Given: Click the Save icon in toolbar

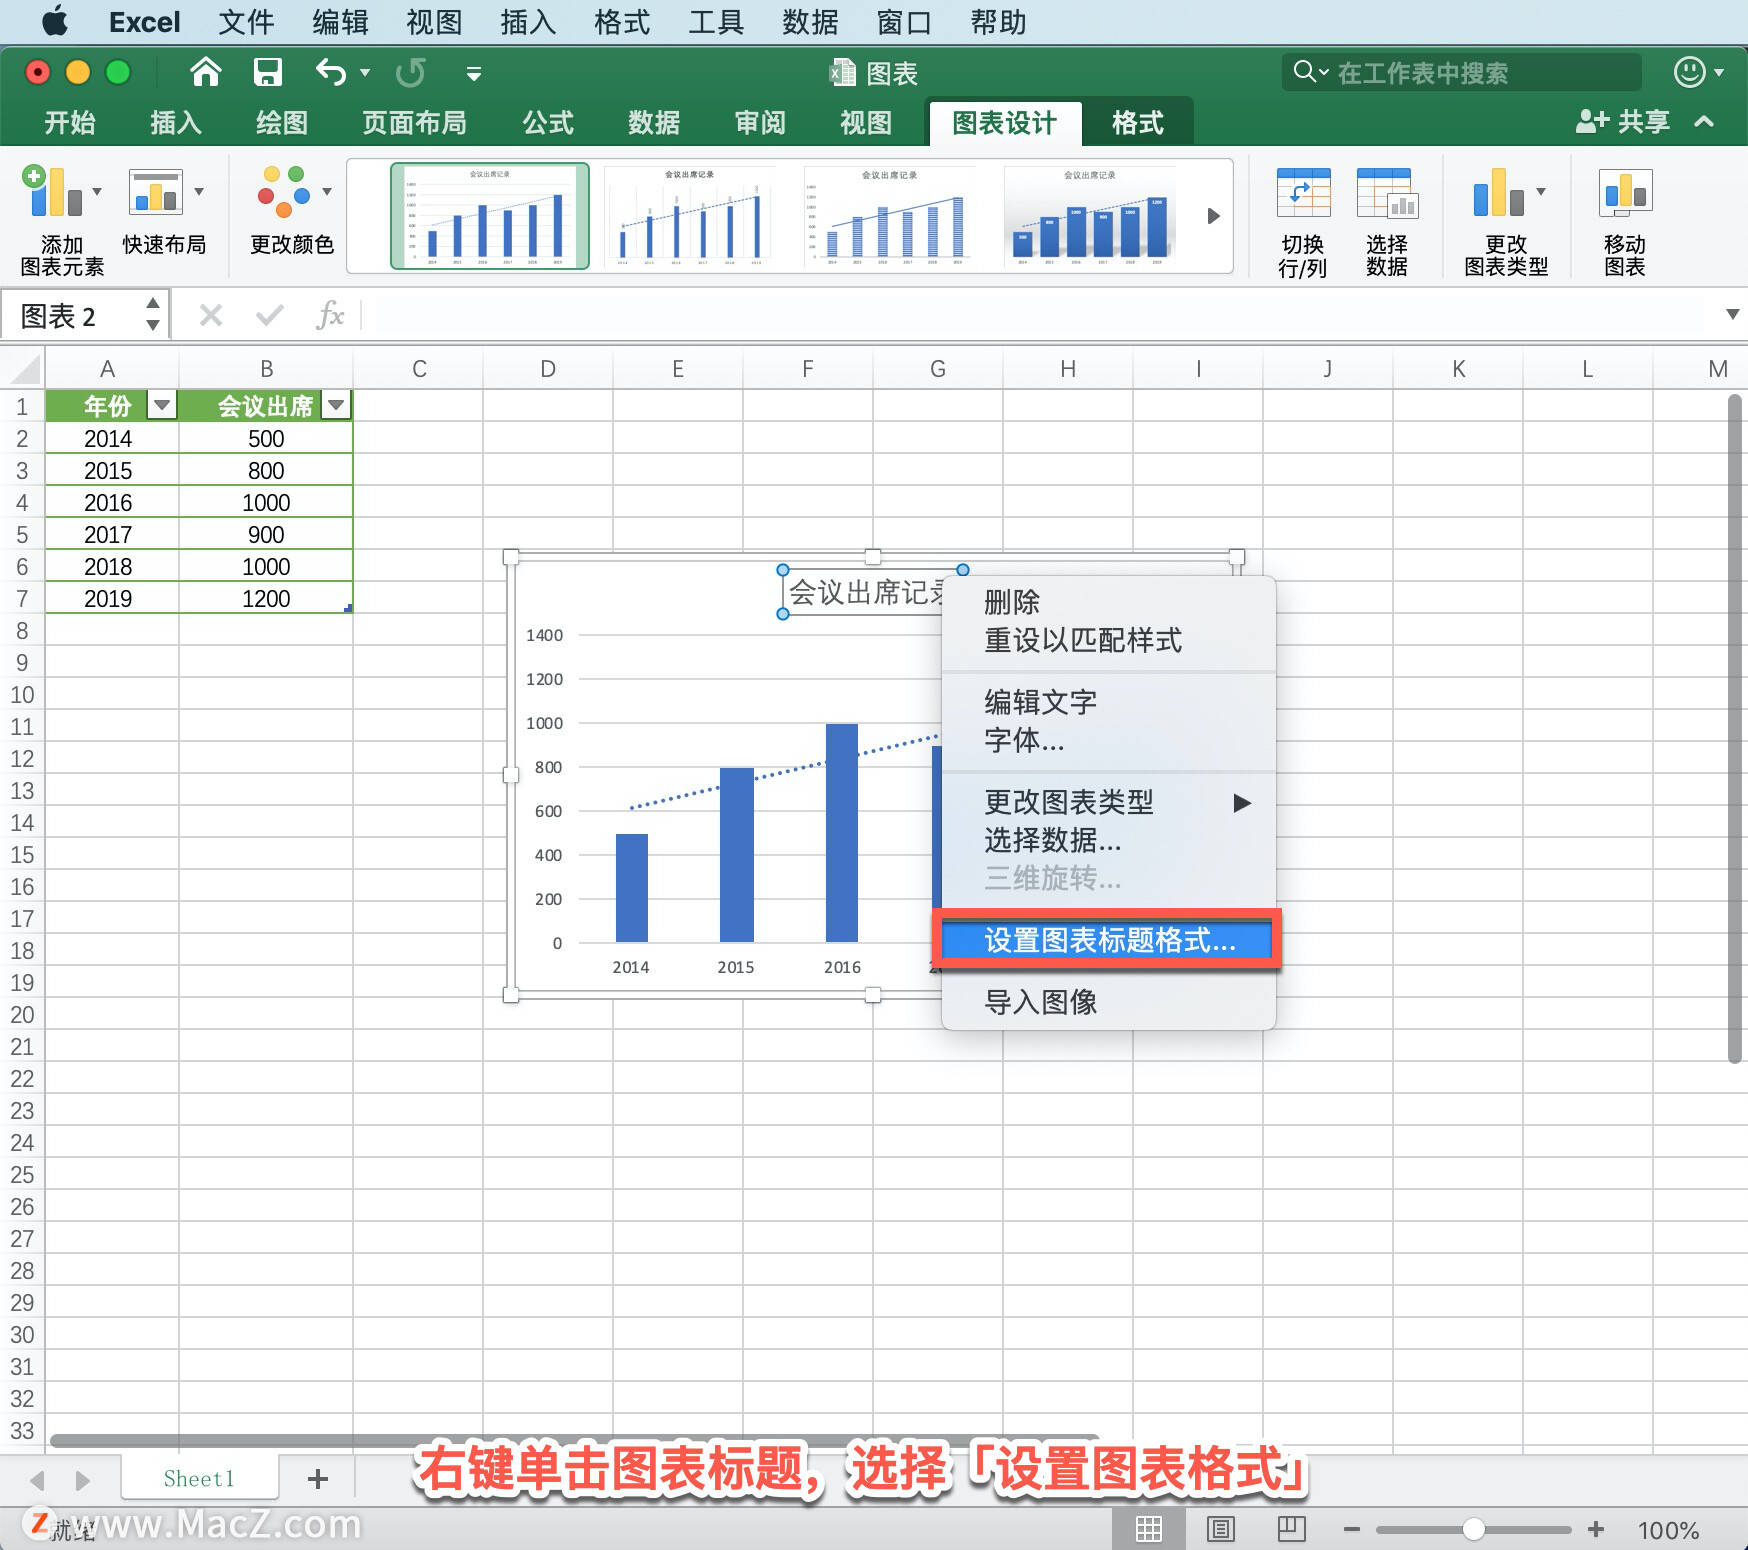Looking at the screenshot, I should 267,72.
